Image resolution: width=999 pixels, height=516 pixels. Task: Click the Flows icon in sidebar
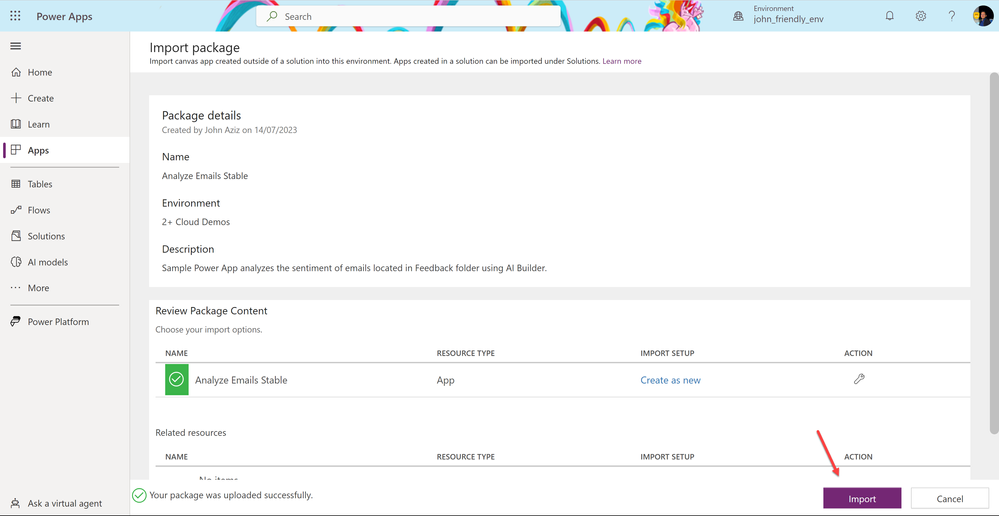point(17,210)
